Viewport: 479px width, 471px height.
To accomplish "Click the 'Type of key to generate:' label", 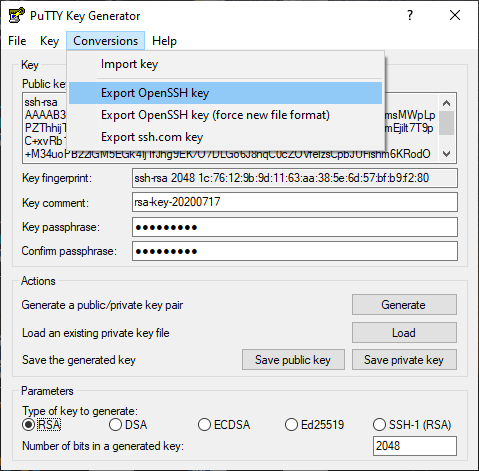I will [x=80, y=411].
